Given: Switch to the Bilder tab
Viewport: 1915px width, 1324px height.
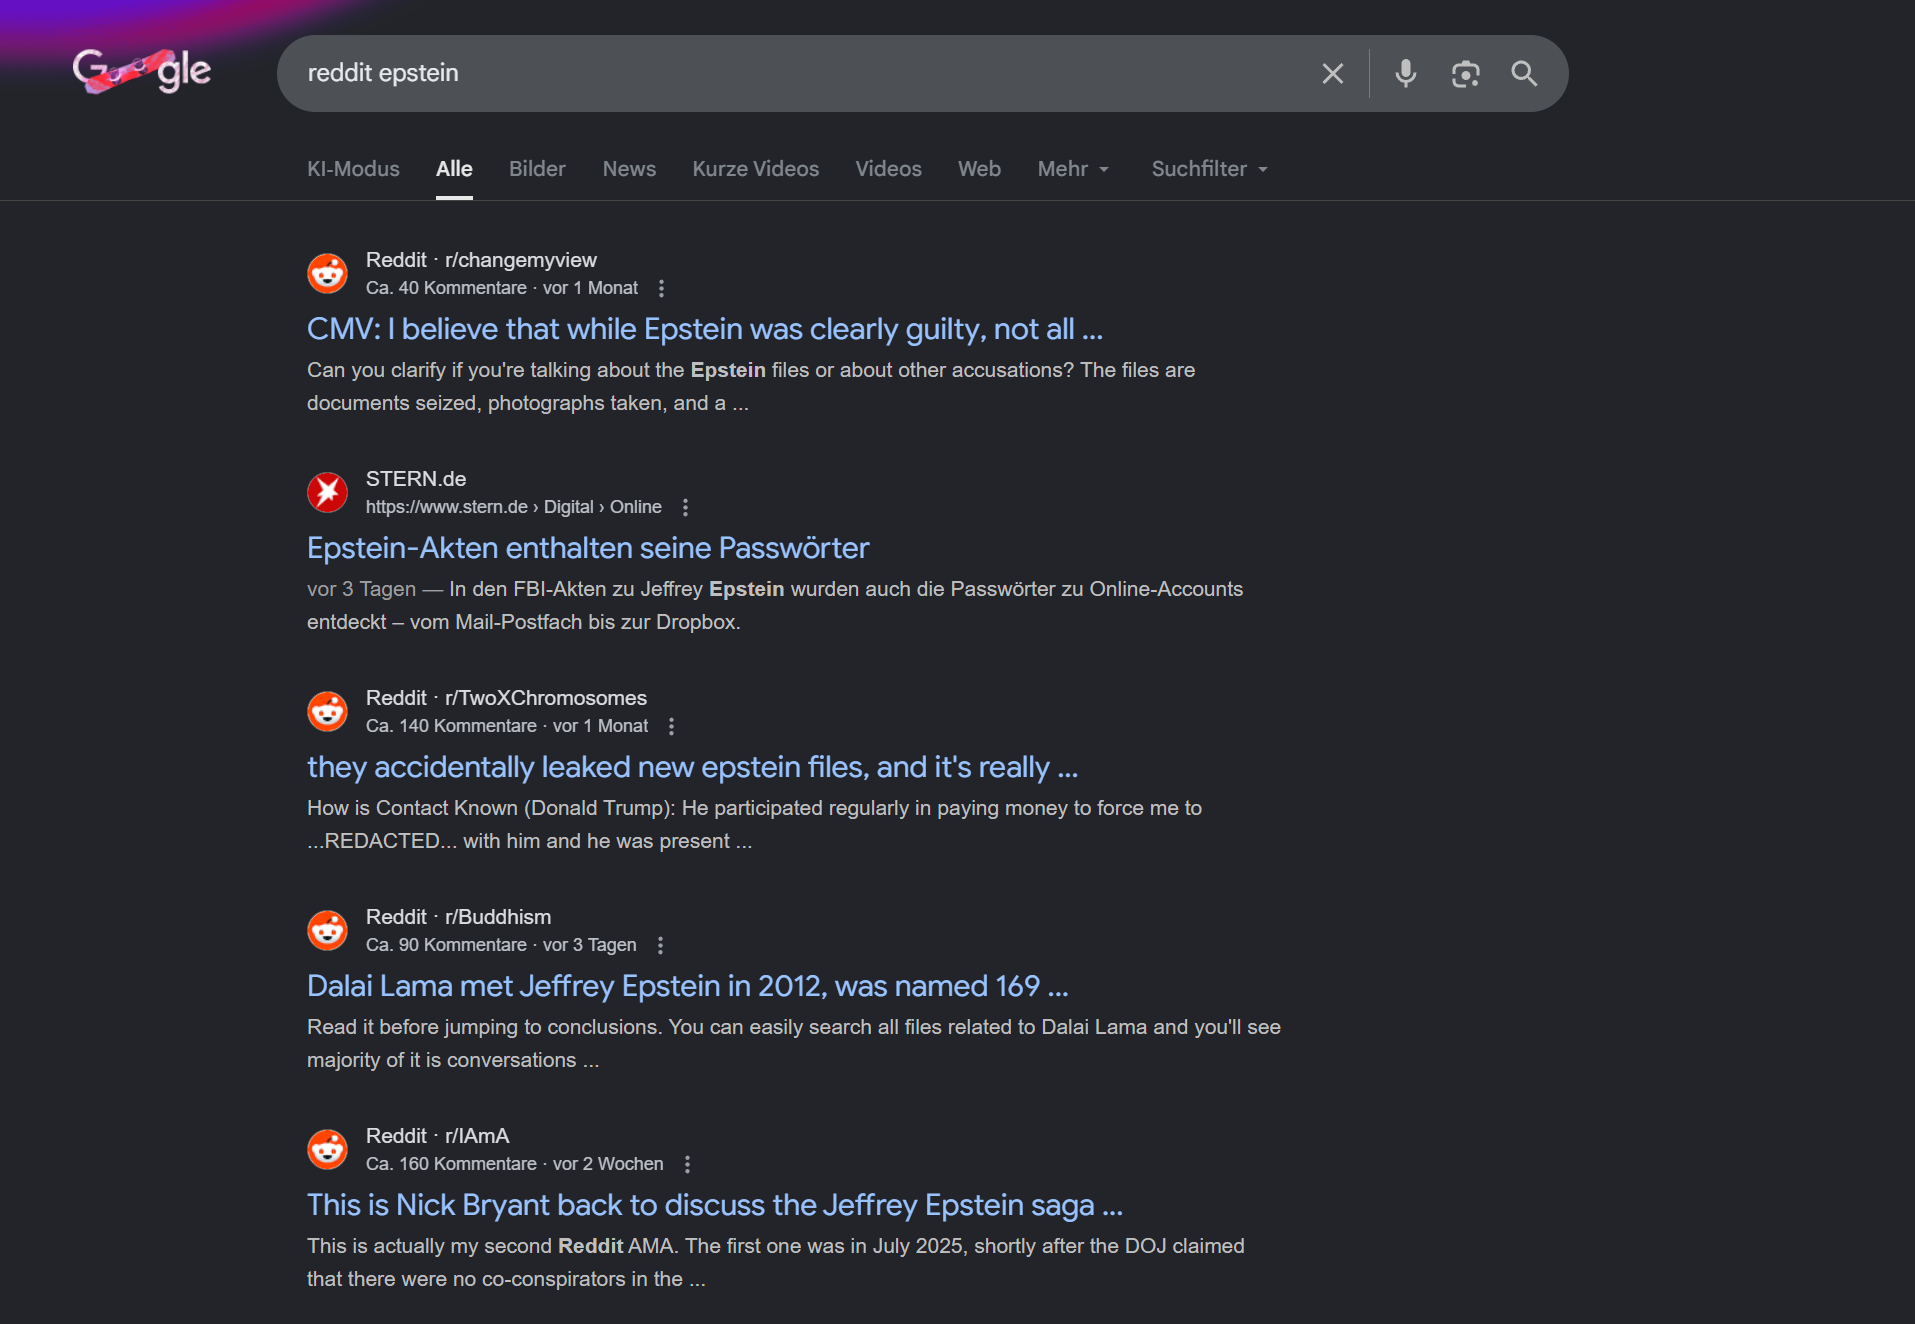Looking at the screenshot, I should click(x=537, y=169).
